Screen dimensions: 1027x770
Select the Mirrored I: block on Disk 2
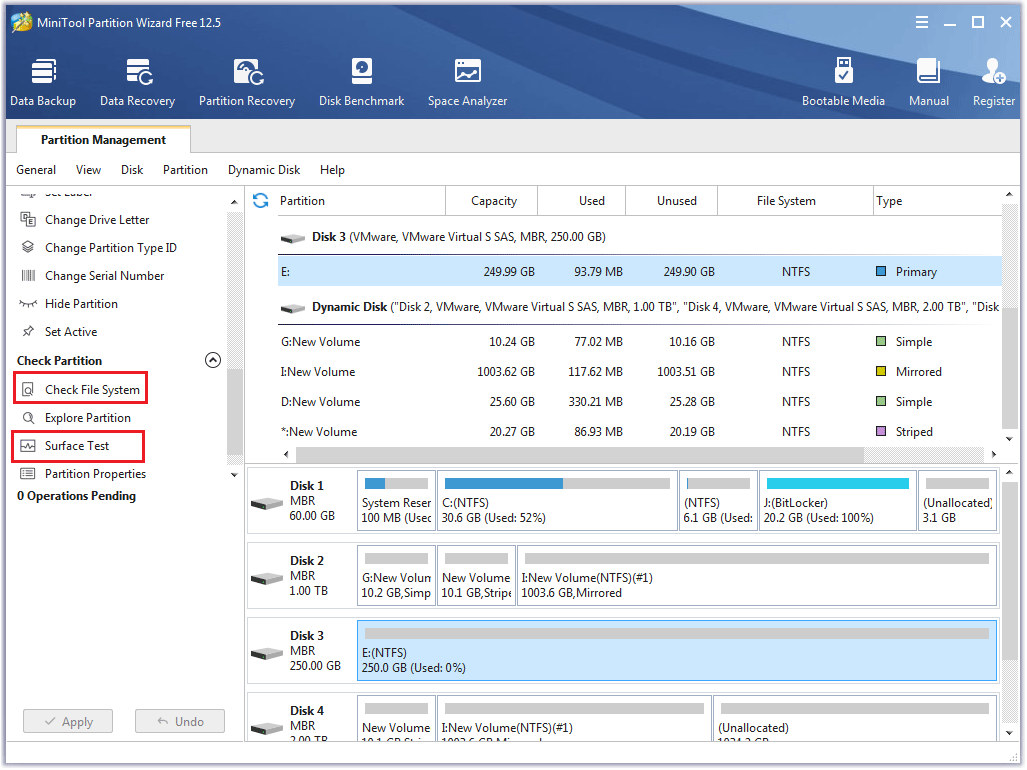[757, 576]
